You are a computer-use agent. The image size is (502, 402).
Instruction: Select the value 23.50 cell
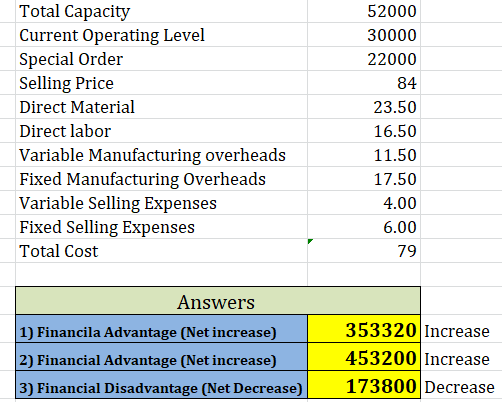(x=364, y=107)
